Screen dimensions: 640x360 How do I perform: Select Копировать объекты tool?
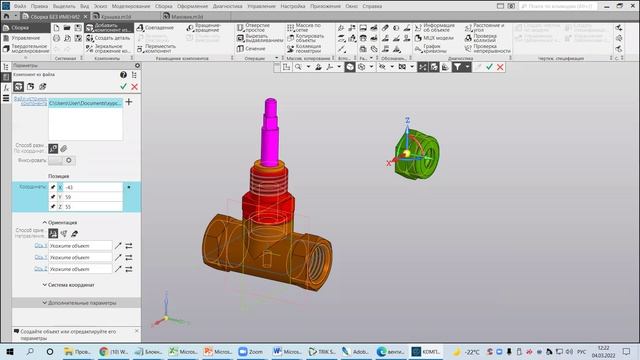point(305,38)
